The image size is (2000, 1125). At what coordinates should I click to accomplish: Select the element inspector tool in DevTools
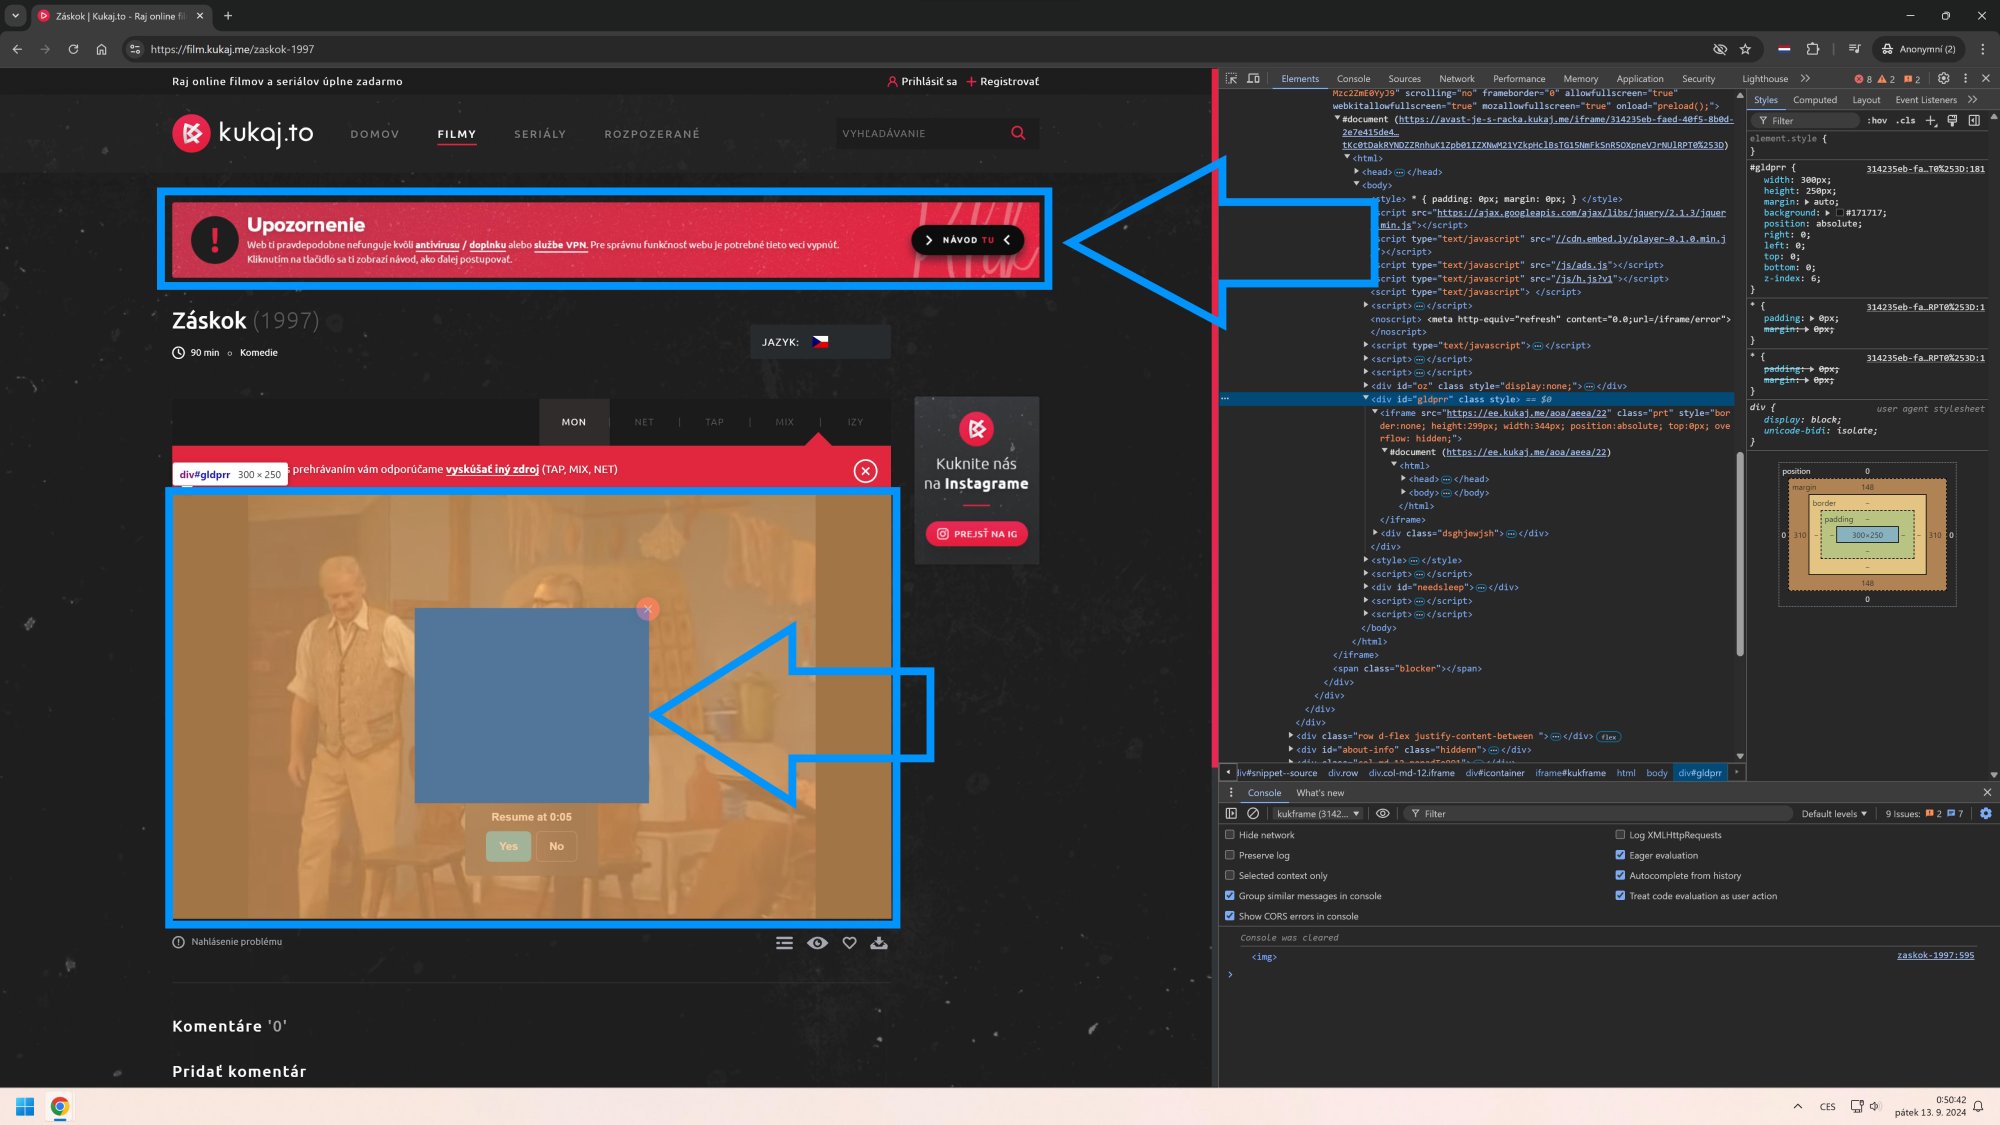[x=1233, y=78]
